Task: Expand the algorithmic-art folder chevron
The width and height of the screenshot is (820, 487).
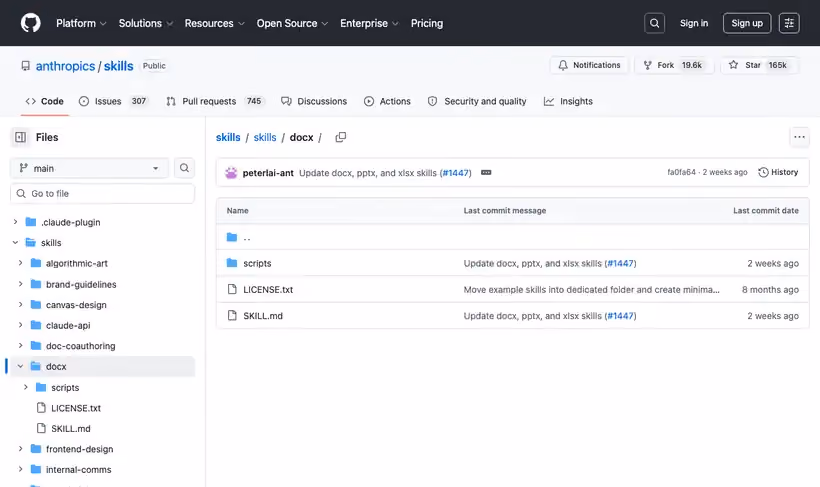Action: pyautogui.click(x=20, y=263)
